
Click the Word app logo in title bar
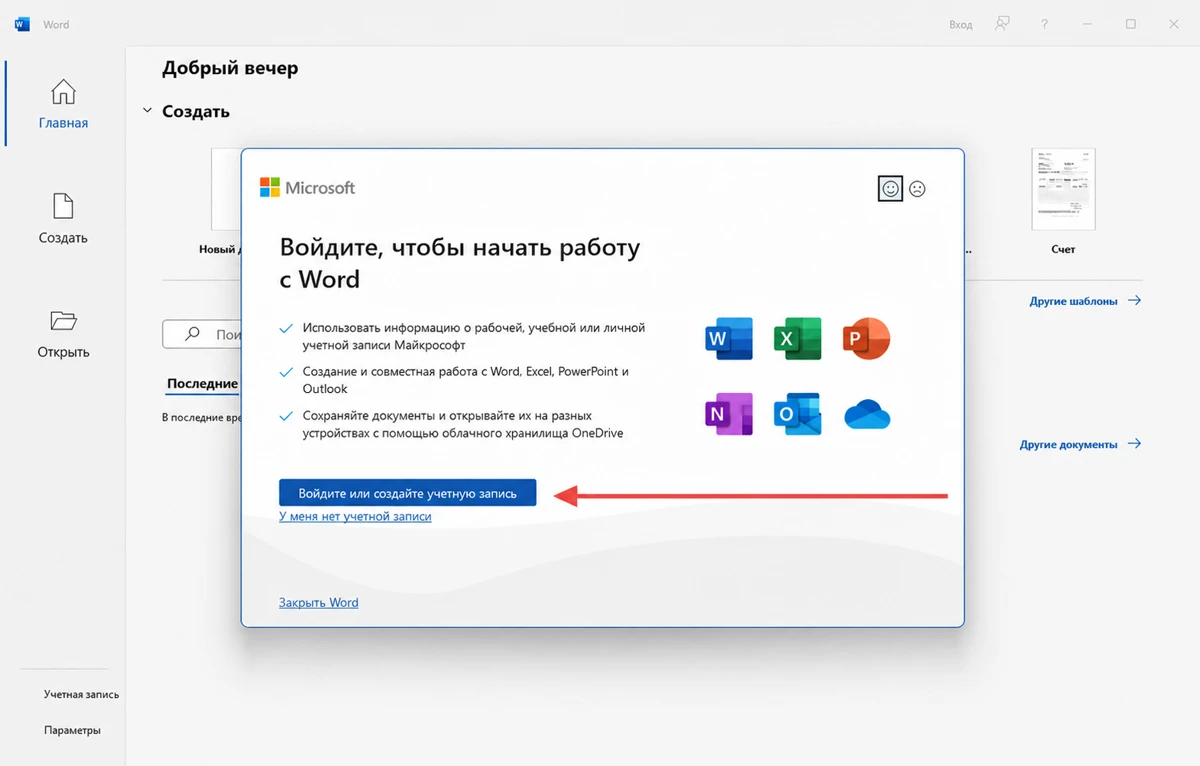pos(22,24)
